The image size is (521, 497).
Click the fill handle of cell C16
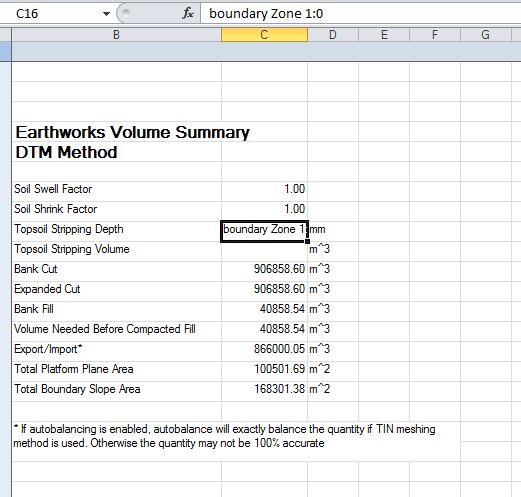point(307,241)
